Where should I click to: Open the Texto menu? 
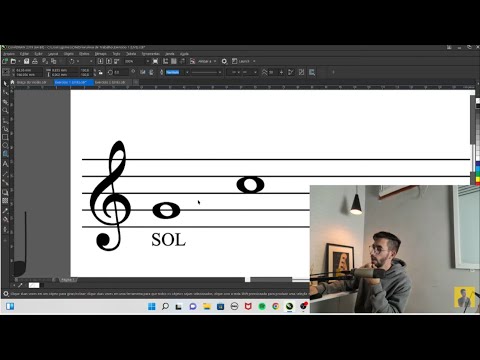(116, 54)
